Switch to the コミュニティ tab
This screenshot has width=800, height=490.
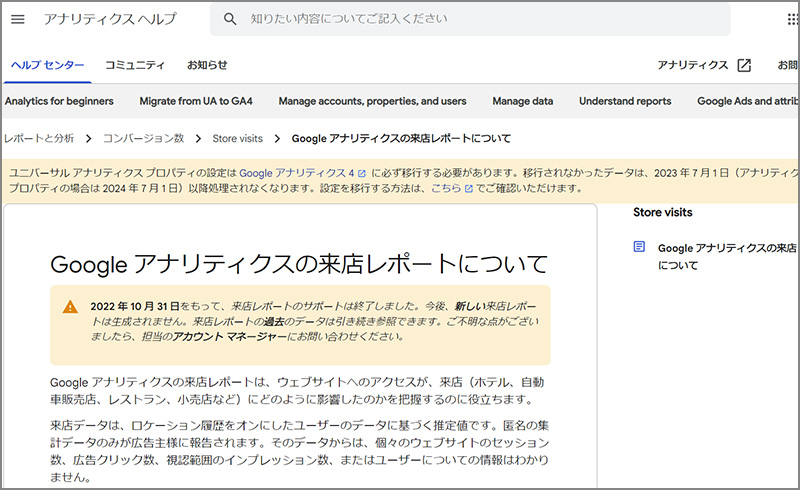coord(135,65)
